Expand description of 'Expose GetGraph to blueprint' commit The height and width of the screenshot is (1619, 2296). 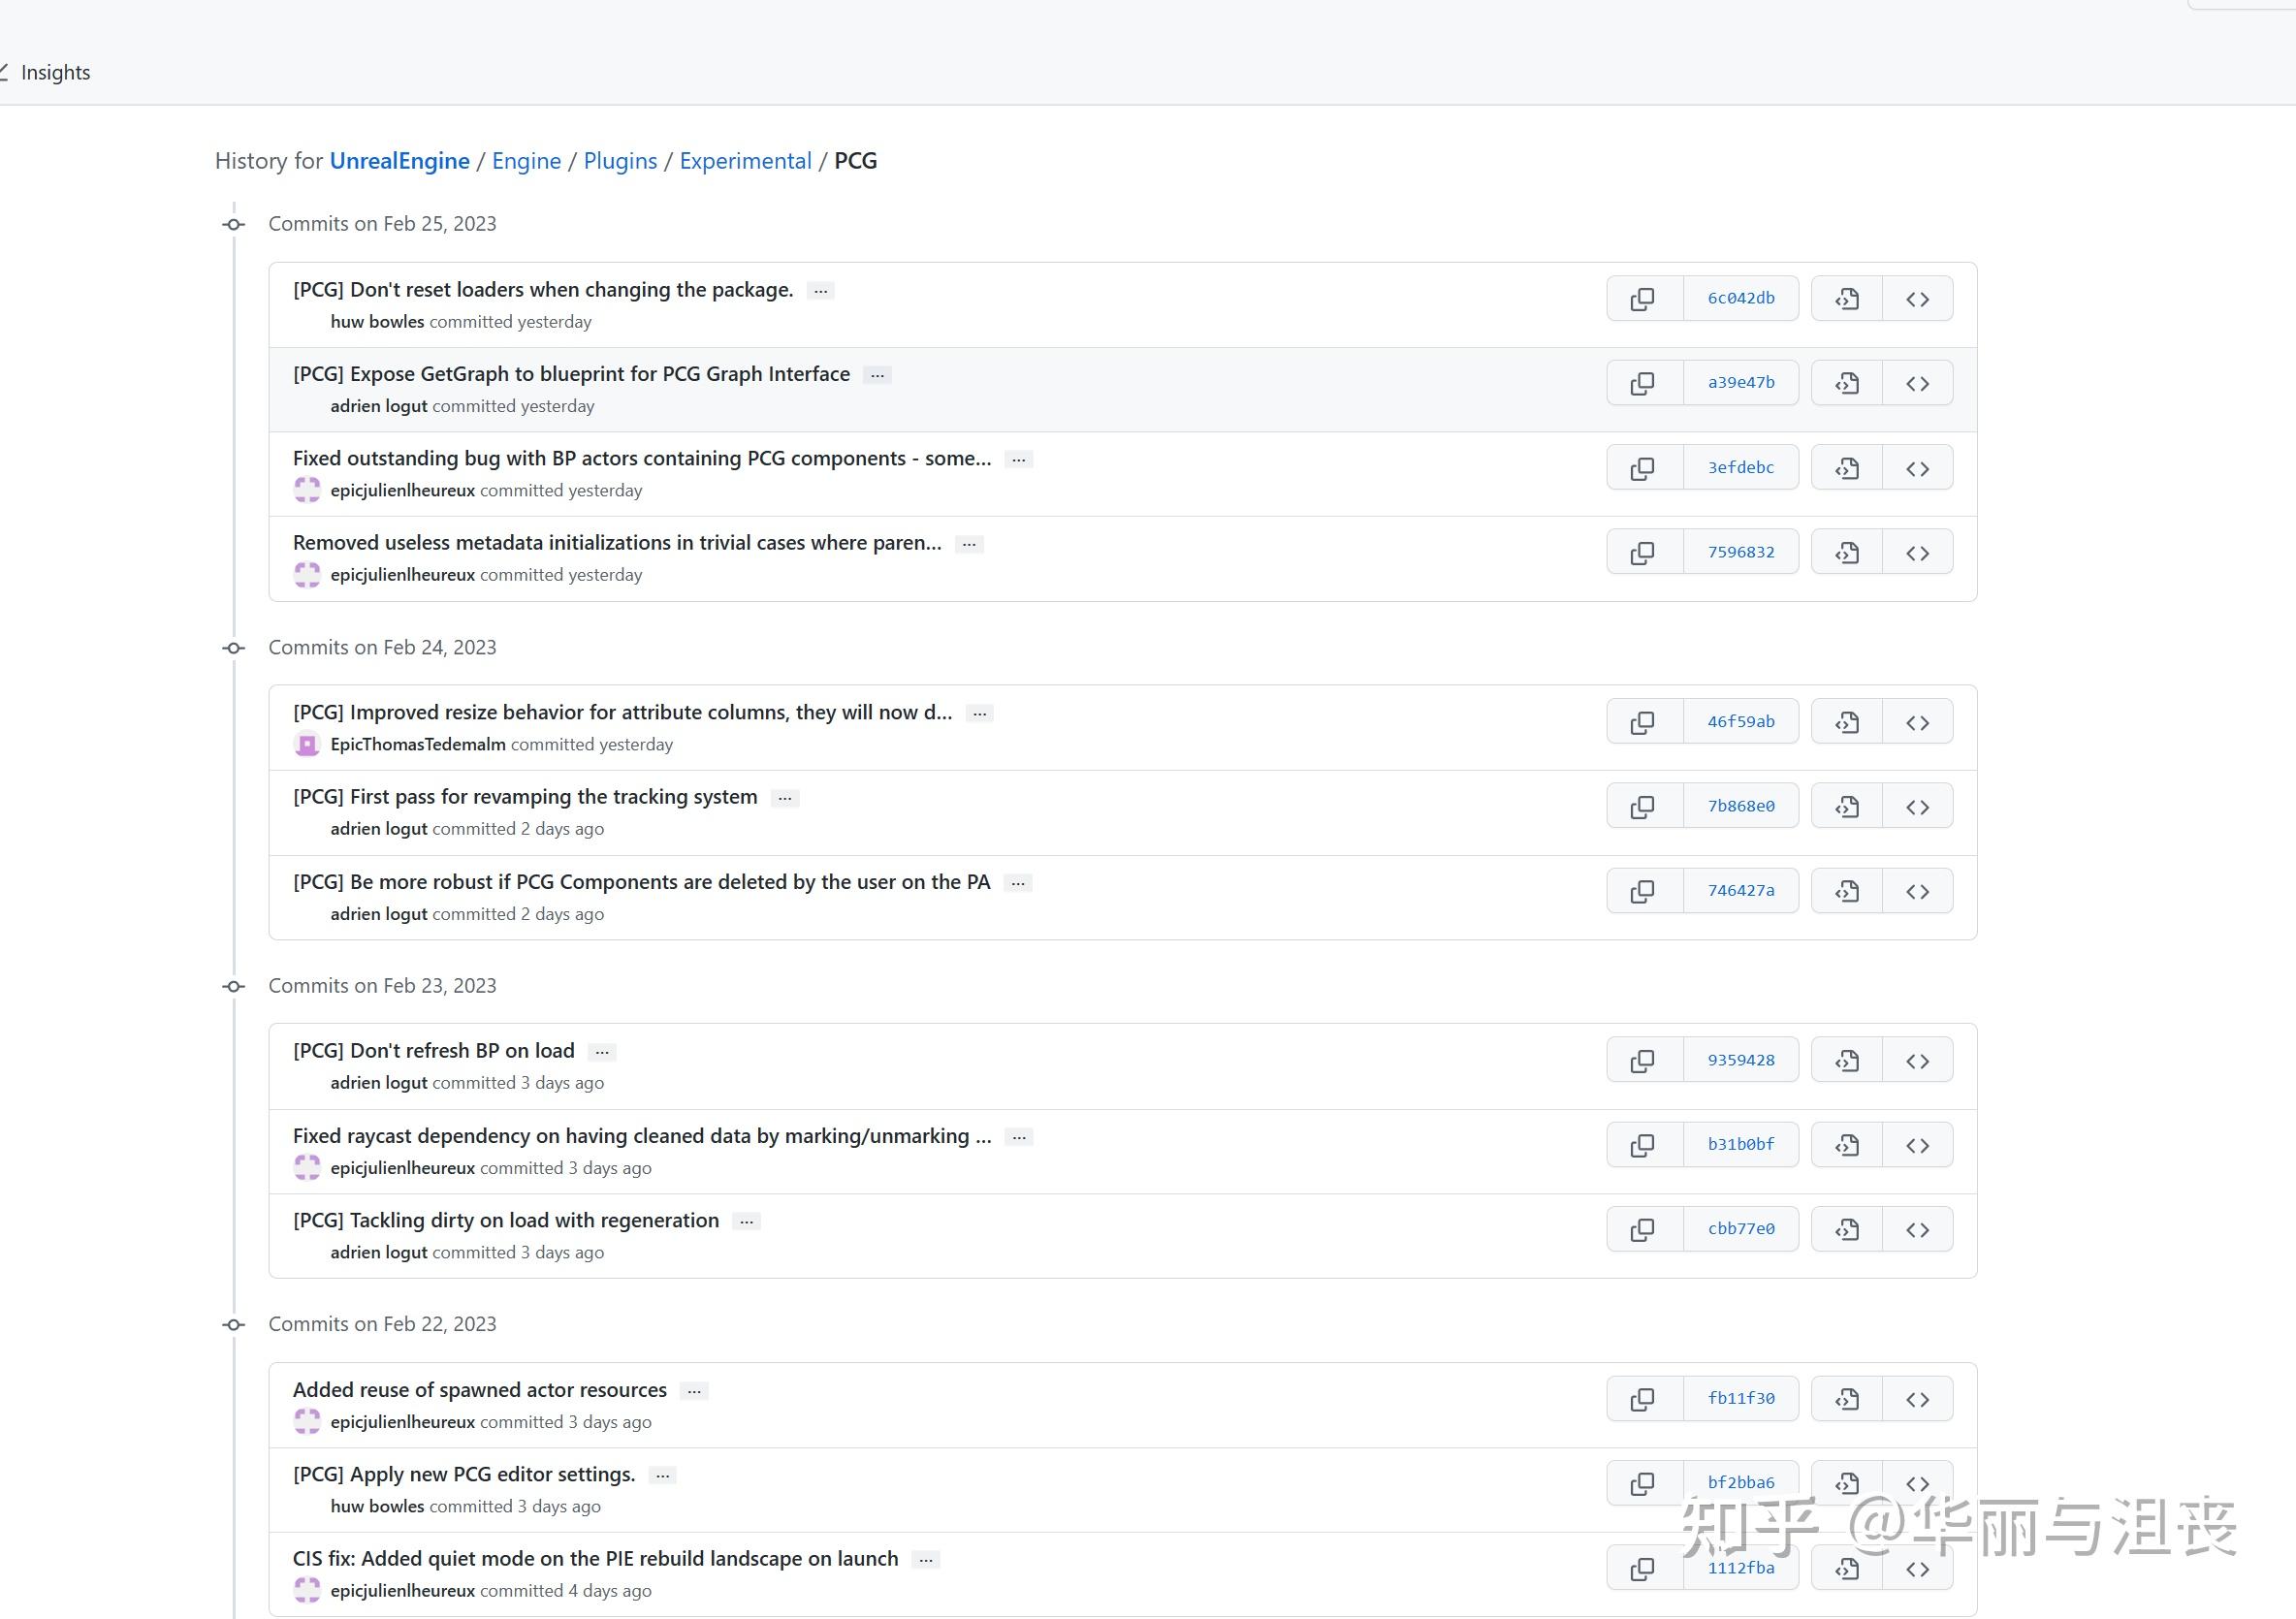coord(877,375)
